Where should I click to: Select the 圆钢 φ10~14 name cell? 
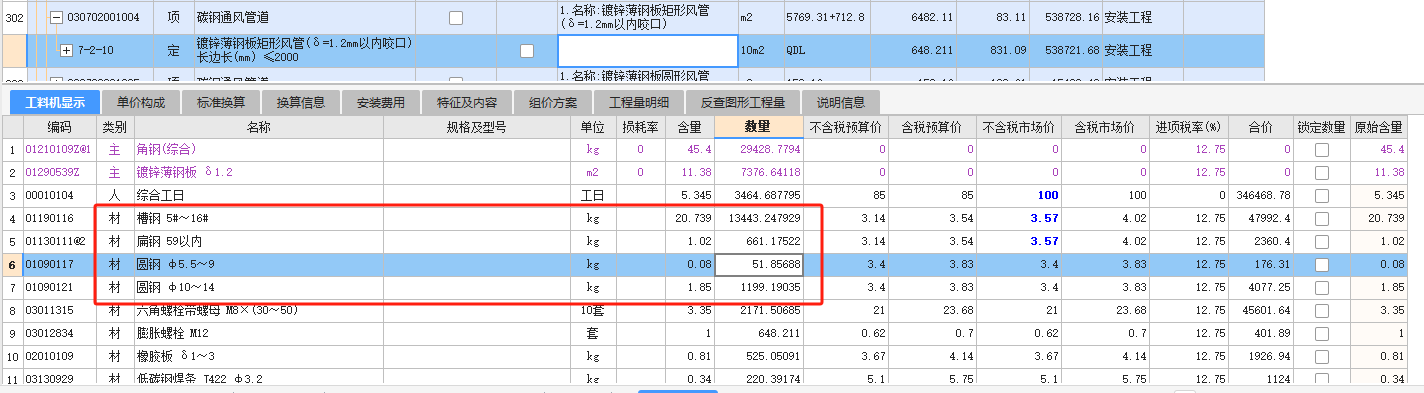click(260, 287)
